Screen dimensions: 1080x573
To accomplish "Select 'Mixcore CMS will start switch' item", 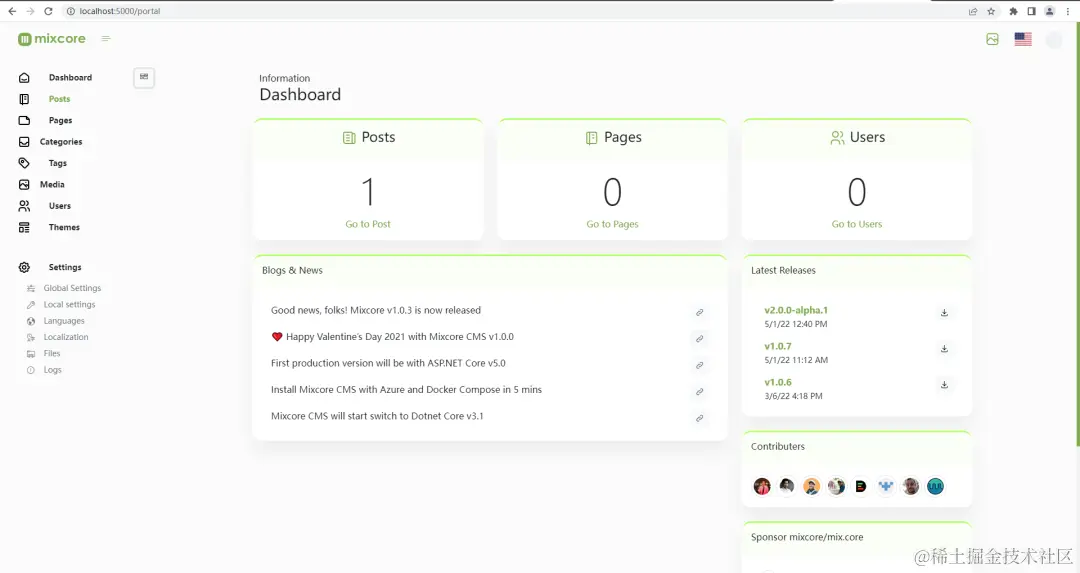I will (x=377, y=416).
